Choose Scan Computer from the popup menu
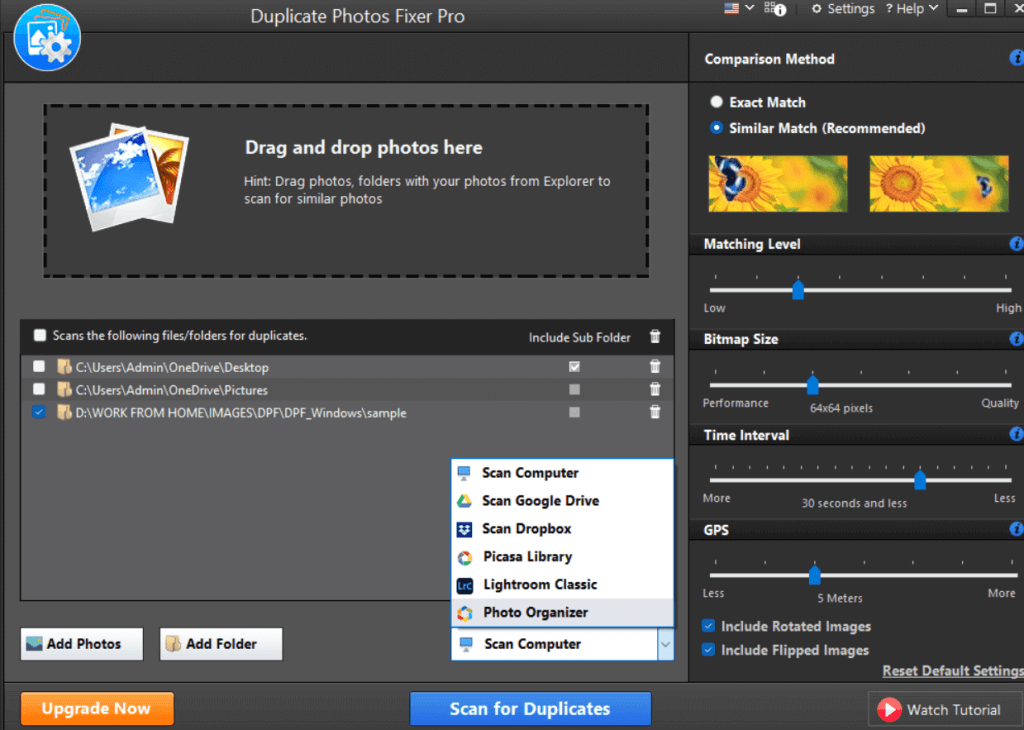The width and height of the screenshot is (1024, 730). (562, 473)
